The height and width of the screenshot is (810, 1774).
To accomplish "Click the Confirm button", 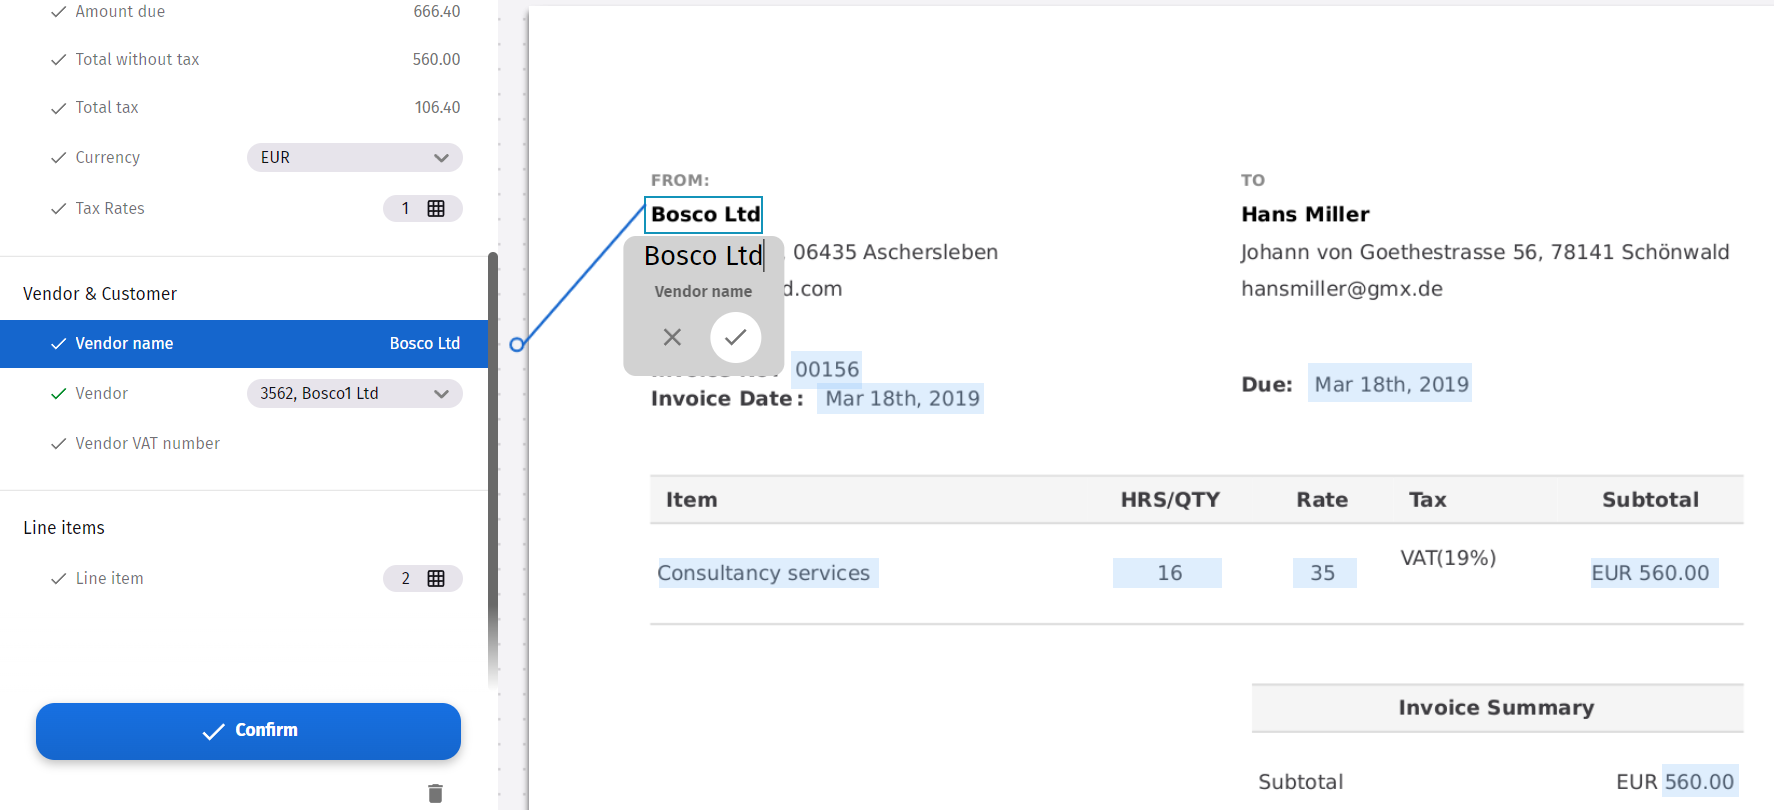I will [248, 731].
